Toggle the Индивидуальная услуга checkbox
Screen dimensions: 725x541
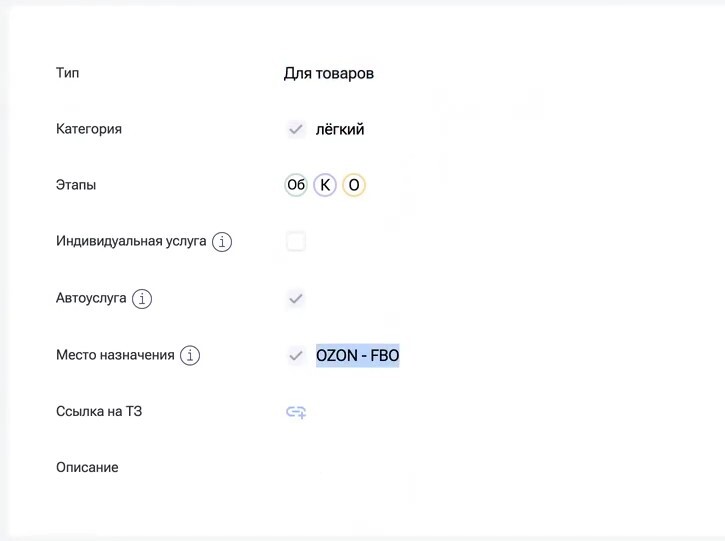(296, 241)
